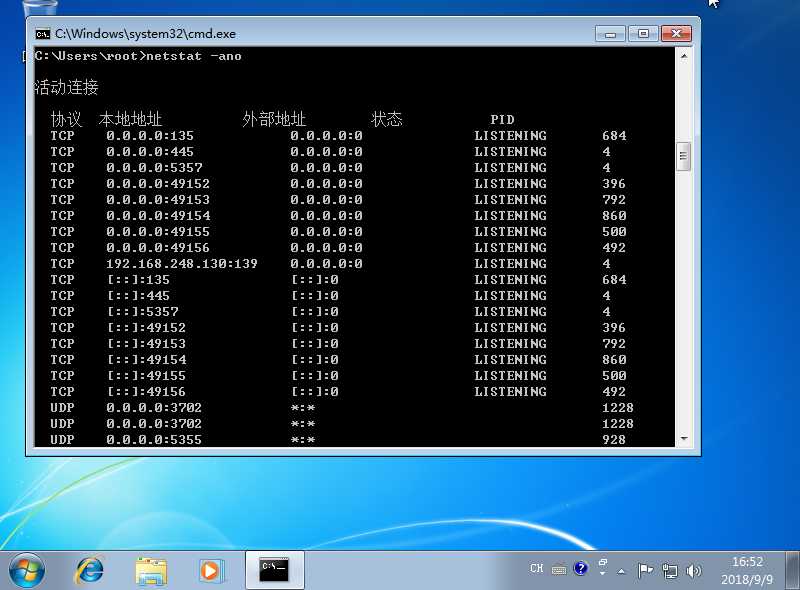Screen dimensions: 800x590
Task: Click the 状态 column header
Action: click(387, 119)
